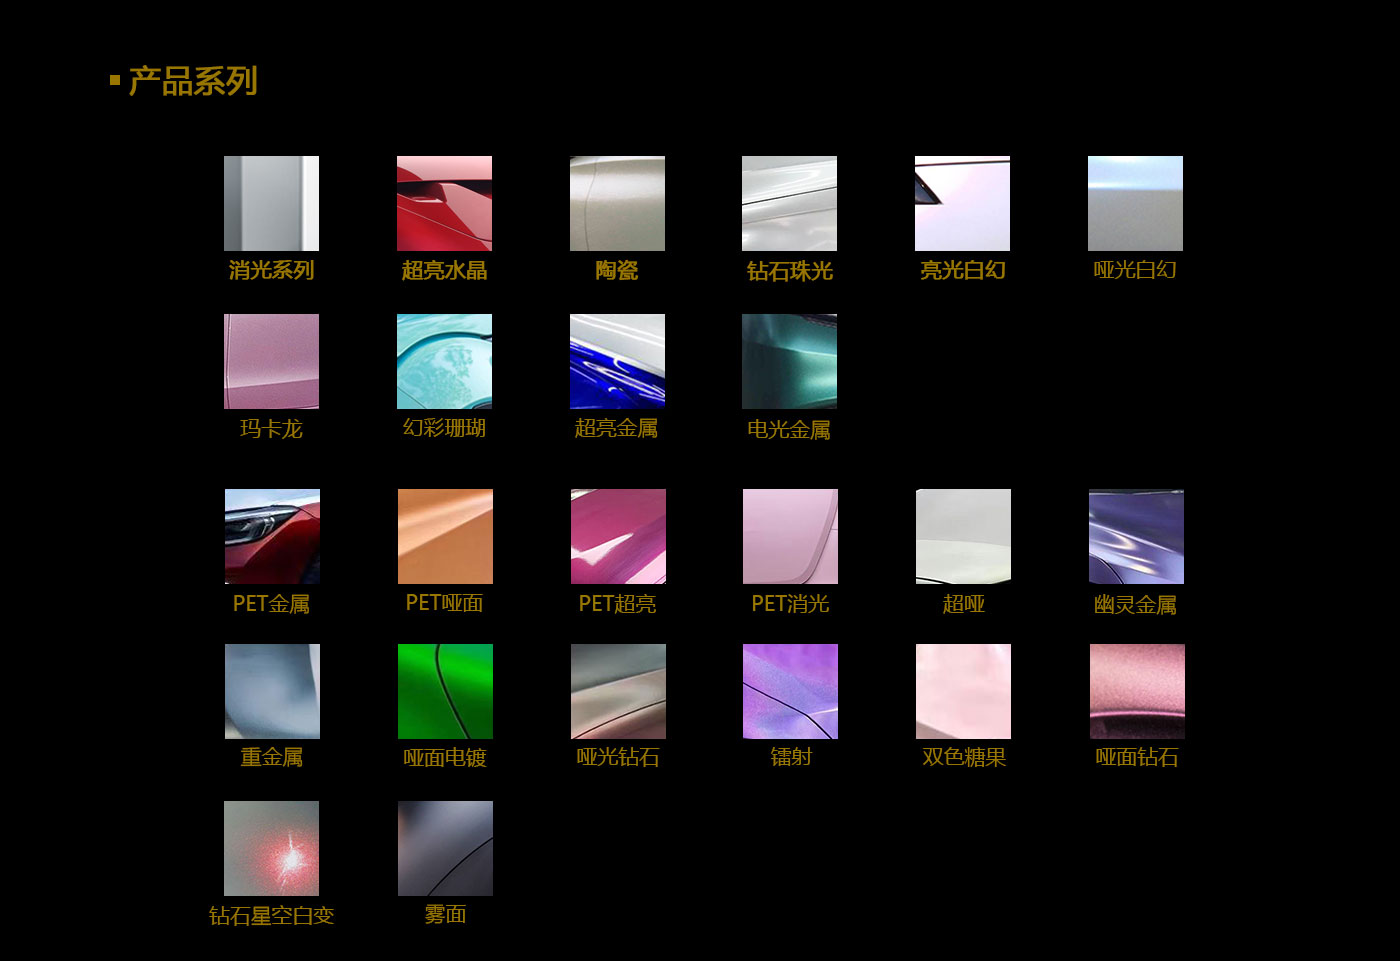The image size is (1400, 961).
Task: Open the 消光系列 product thumbnail
Action: point(271,203)
